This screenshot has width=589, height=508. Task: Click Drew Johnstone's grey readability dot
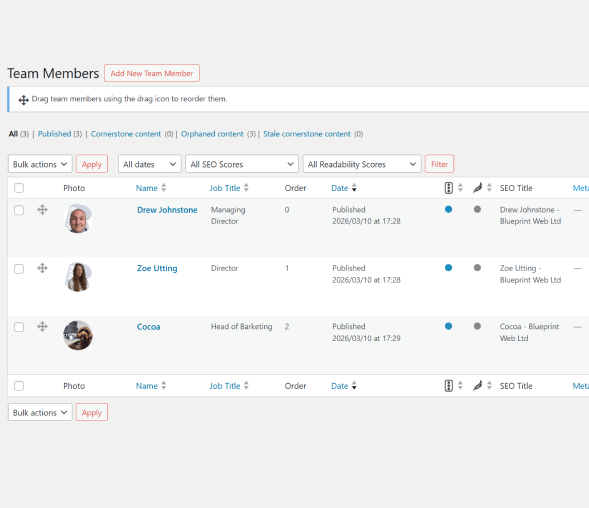point(477,209)
